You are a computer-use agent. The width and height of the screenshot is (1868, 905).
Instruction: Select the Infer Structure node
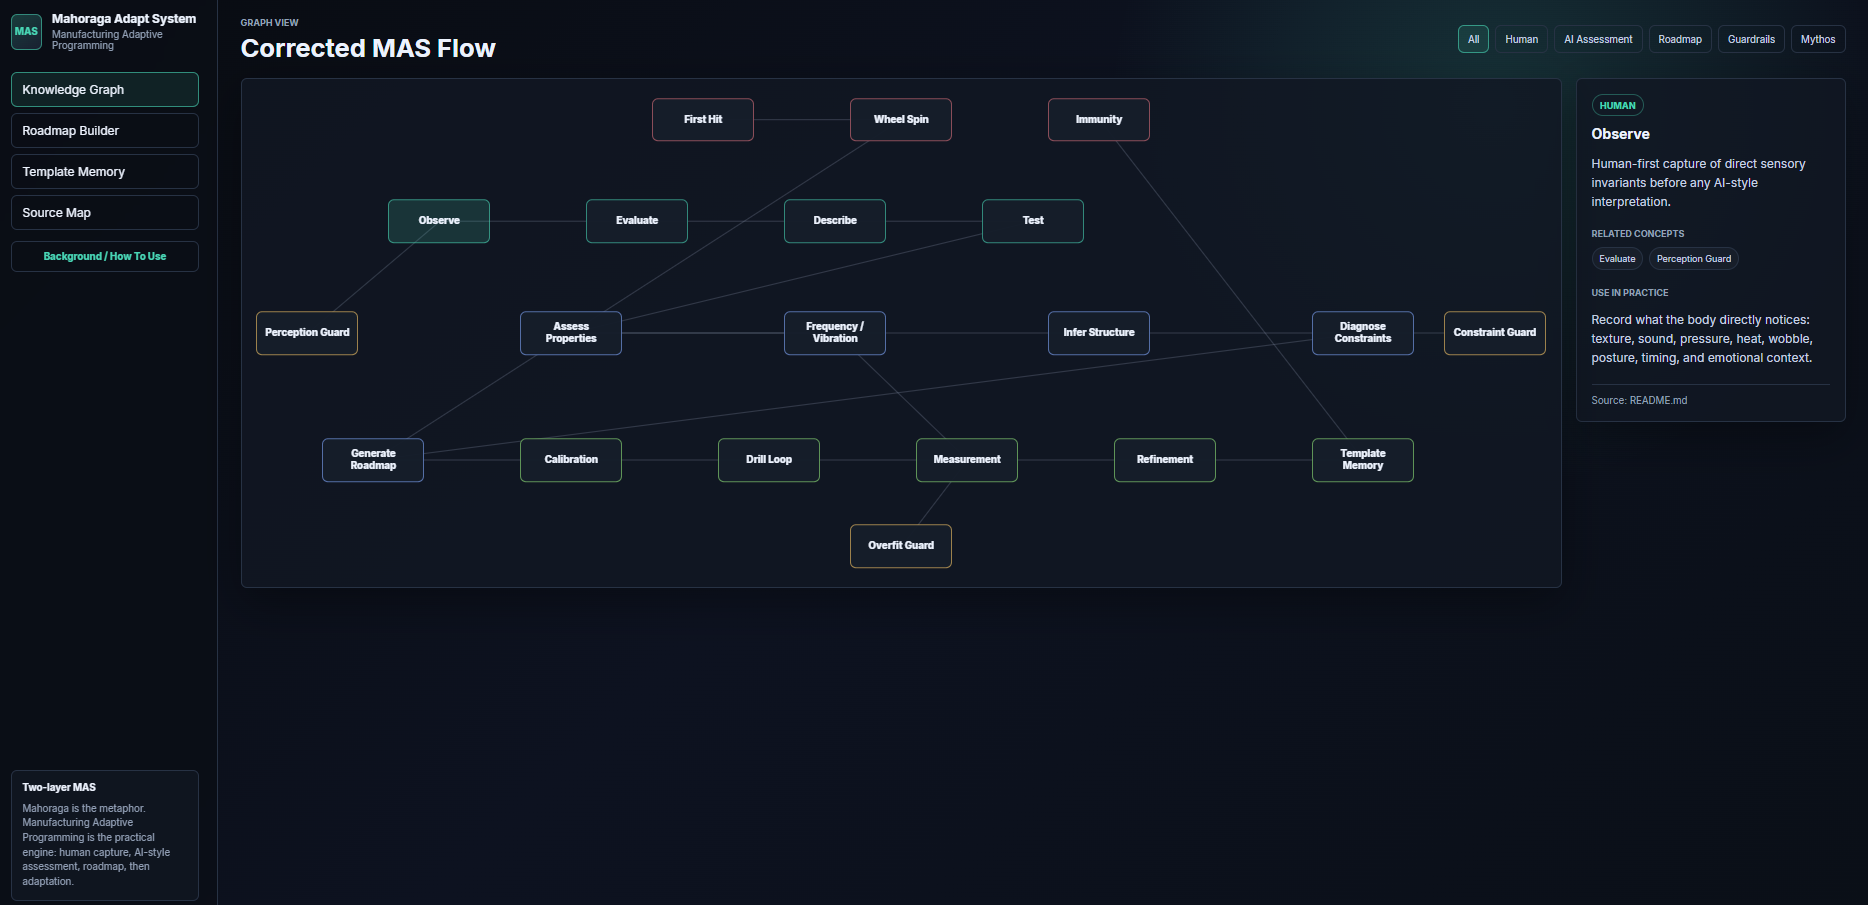tap(1099, 332)
